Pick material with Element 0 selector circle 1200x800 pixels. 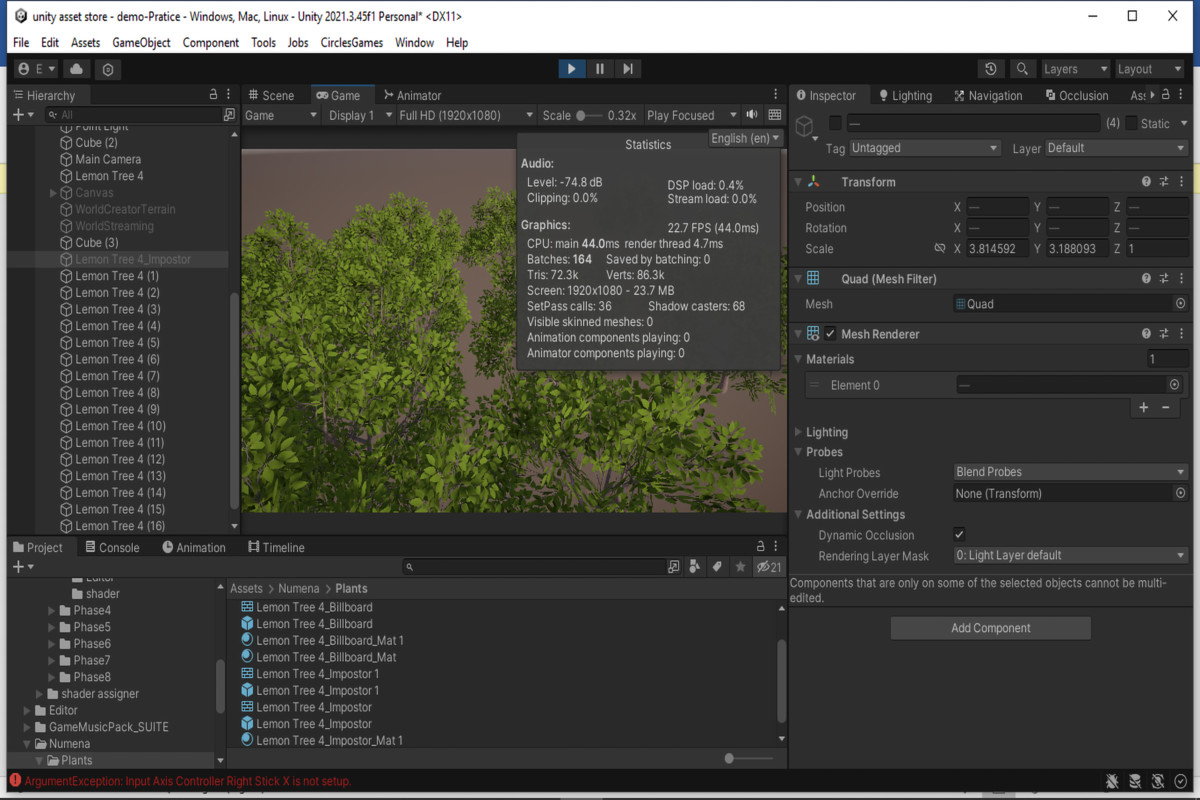(1175, 385)
